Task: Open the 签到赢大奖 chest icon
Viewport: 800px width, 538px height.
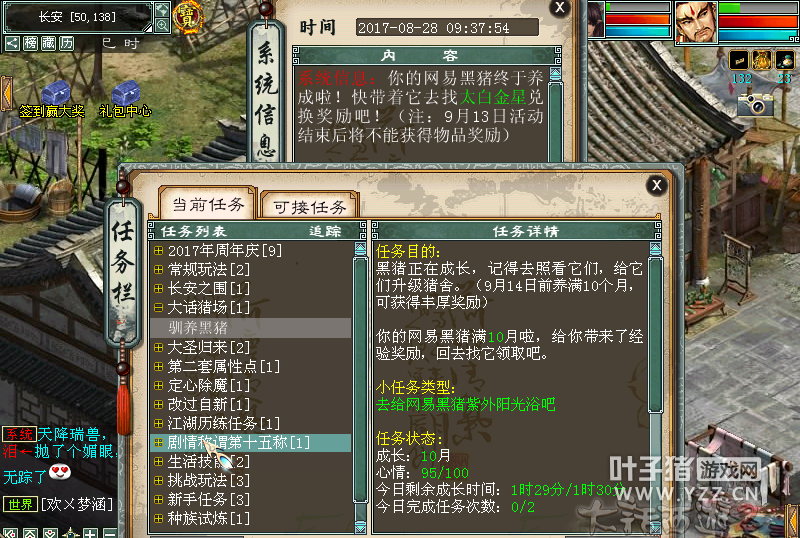Action: pyautogui.click(x=55, y=92)
